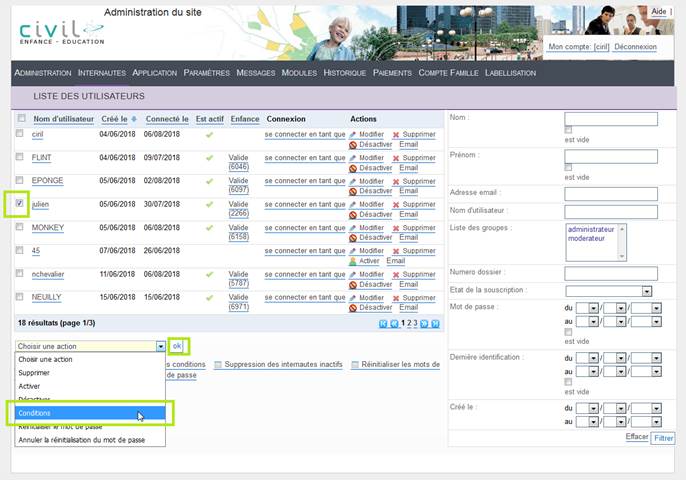The image size is (686, 480).
Task: Open the 'Choisir une action' dropdown arrow
Action: [160, 346]
